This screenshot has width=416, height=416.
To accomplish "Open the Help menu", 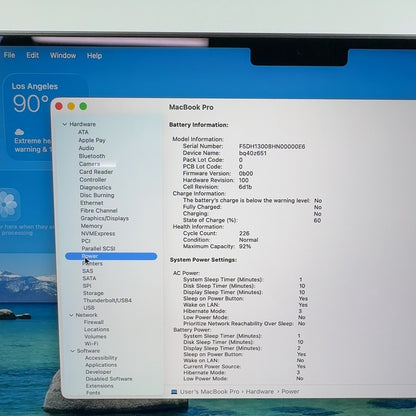I will pos(94,56).
